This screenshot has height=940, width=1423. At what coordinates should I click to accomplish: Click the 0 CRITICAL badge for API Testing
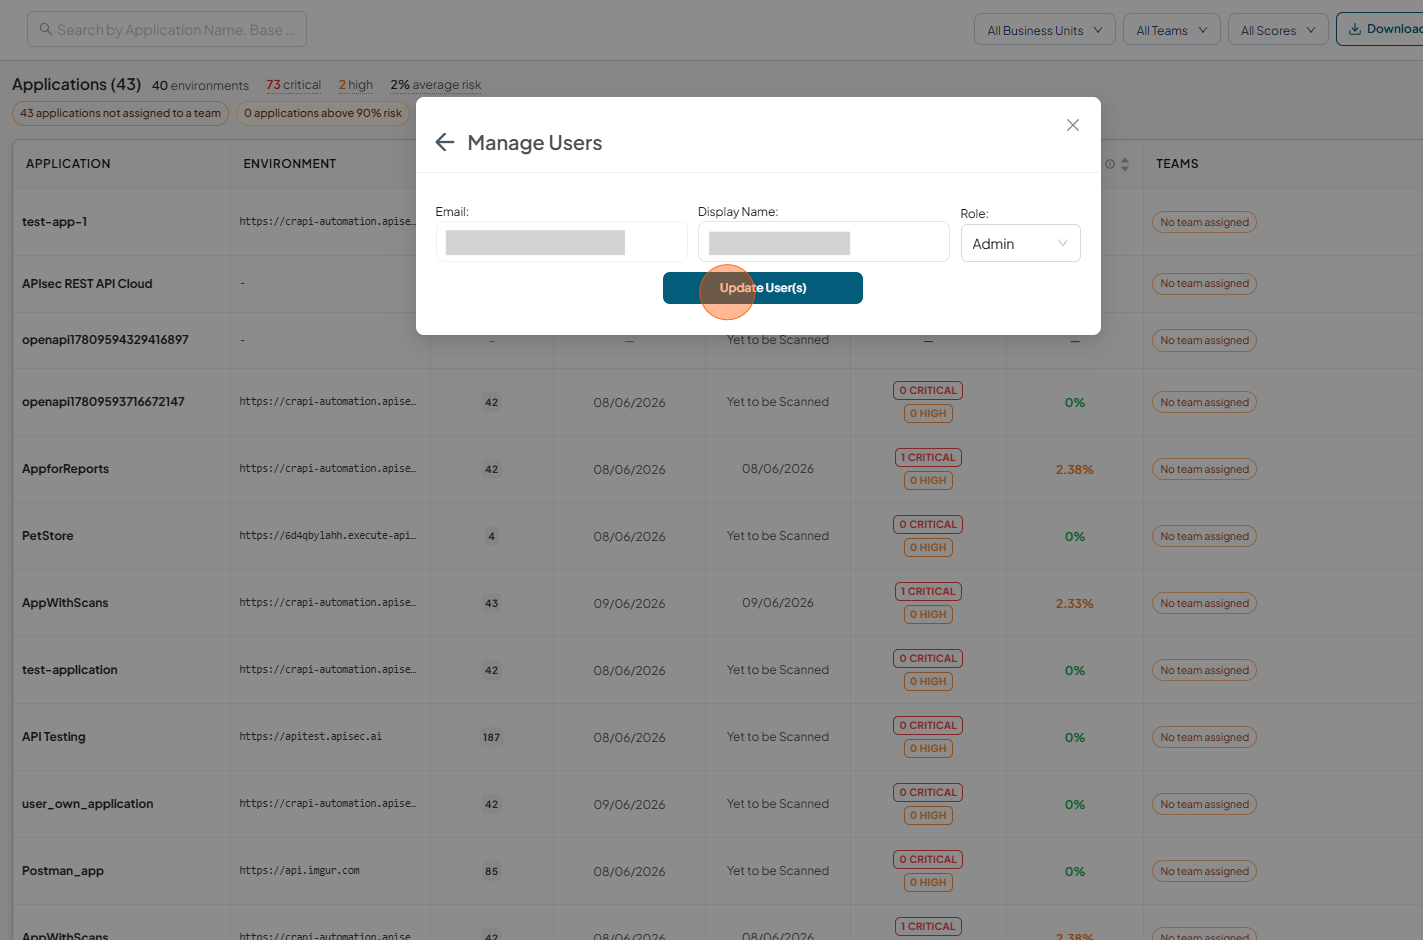tap(928, 725)
